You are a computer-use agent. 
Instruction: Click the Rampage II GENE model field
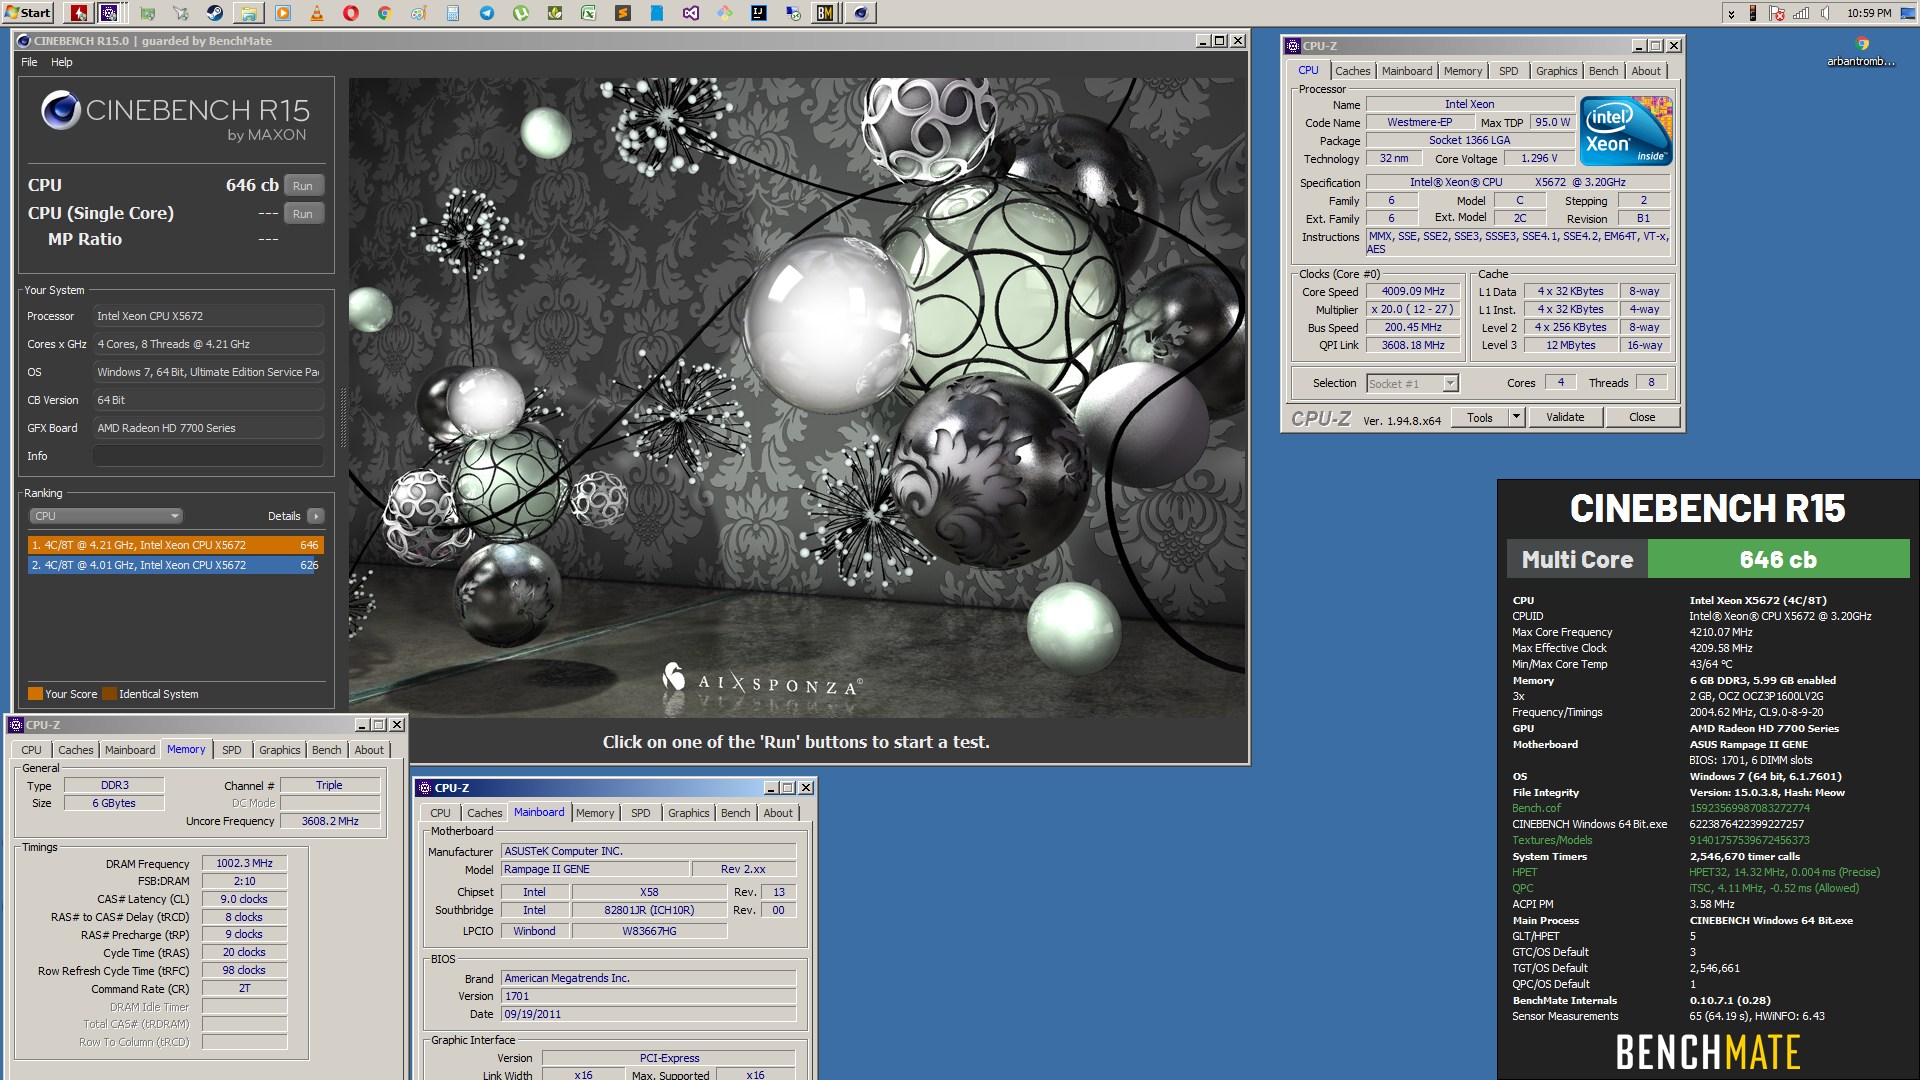(x=594, y=869)
